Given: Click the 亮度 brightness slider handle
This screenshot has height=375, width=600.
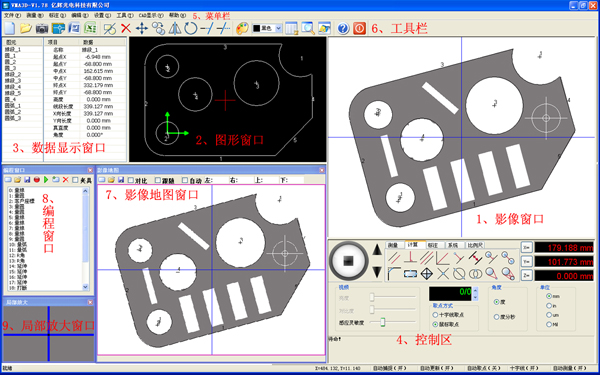Looking at the screenshot, I should point(372,297).
